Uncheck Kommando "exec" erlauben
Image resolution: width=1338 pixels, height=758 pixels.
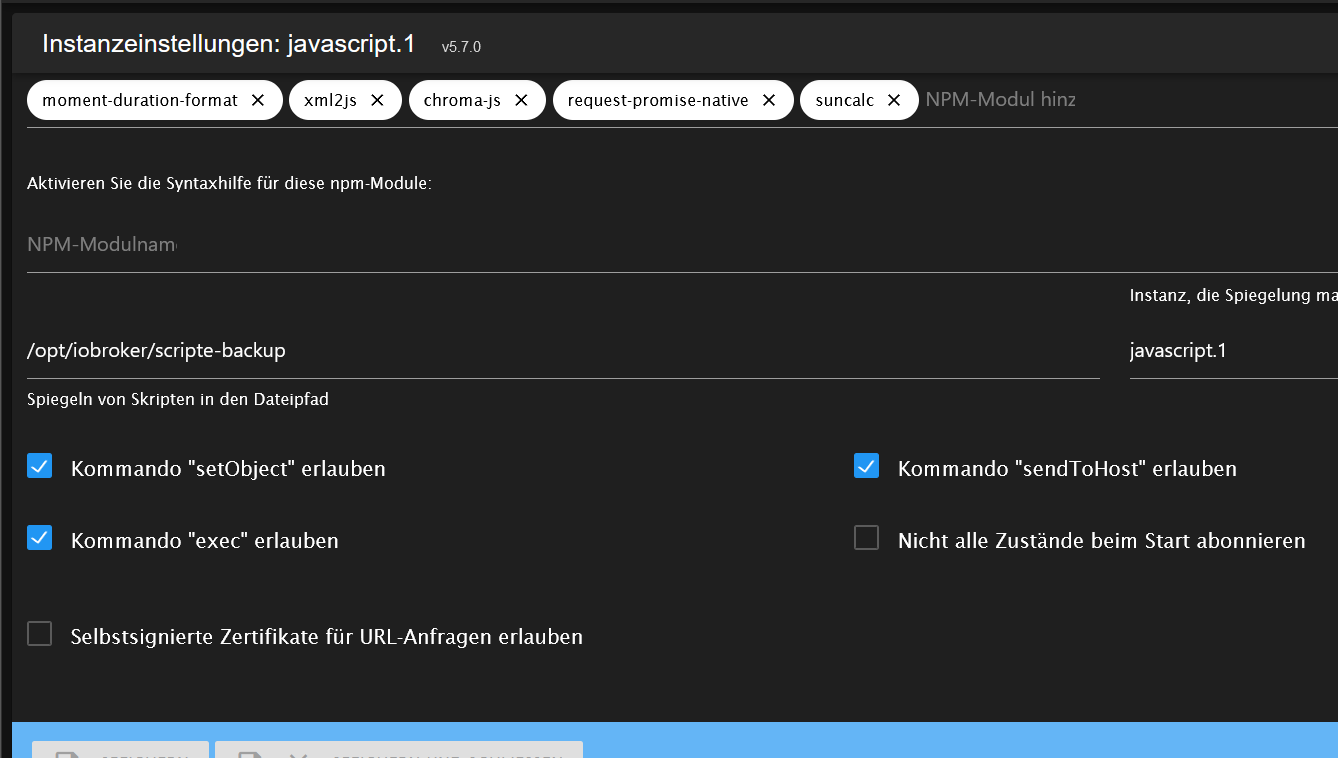click(x=40, y=538)
